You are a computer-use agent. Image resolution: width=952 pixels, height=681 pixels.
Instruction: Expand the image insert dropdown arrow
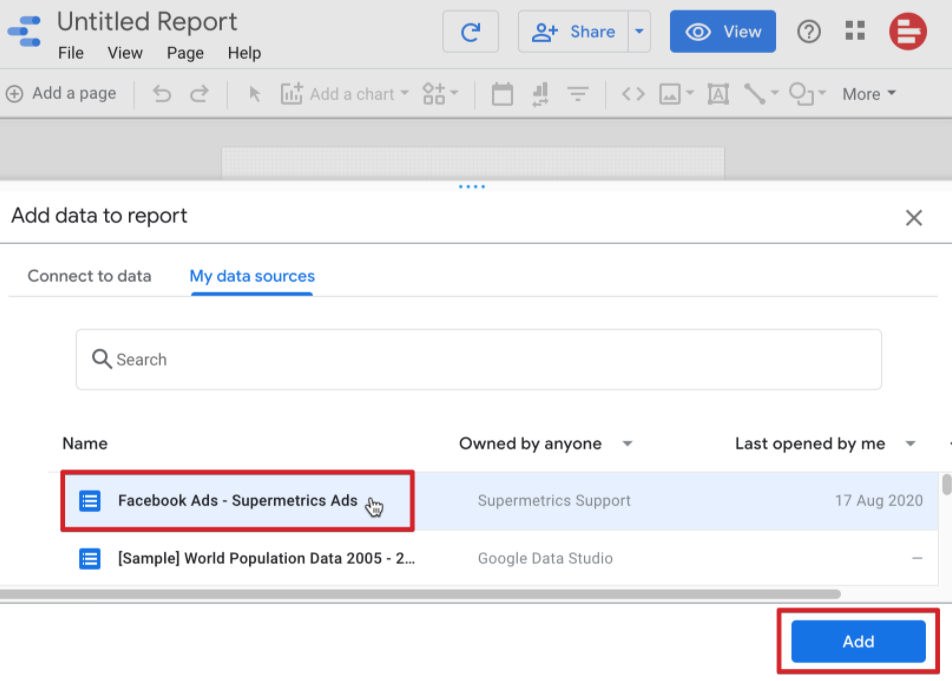click(690, 93)
